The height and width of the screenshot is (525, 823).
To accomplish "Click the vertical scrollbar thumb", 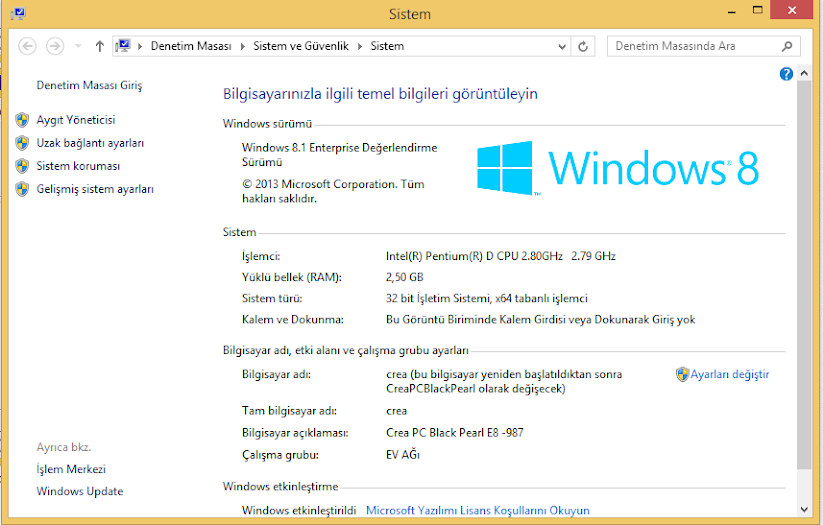I will point(804,276).
